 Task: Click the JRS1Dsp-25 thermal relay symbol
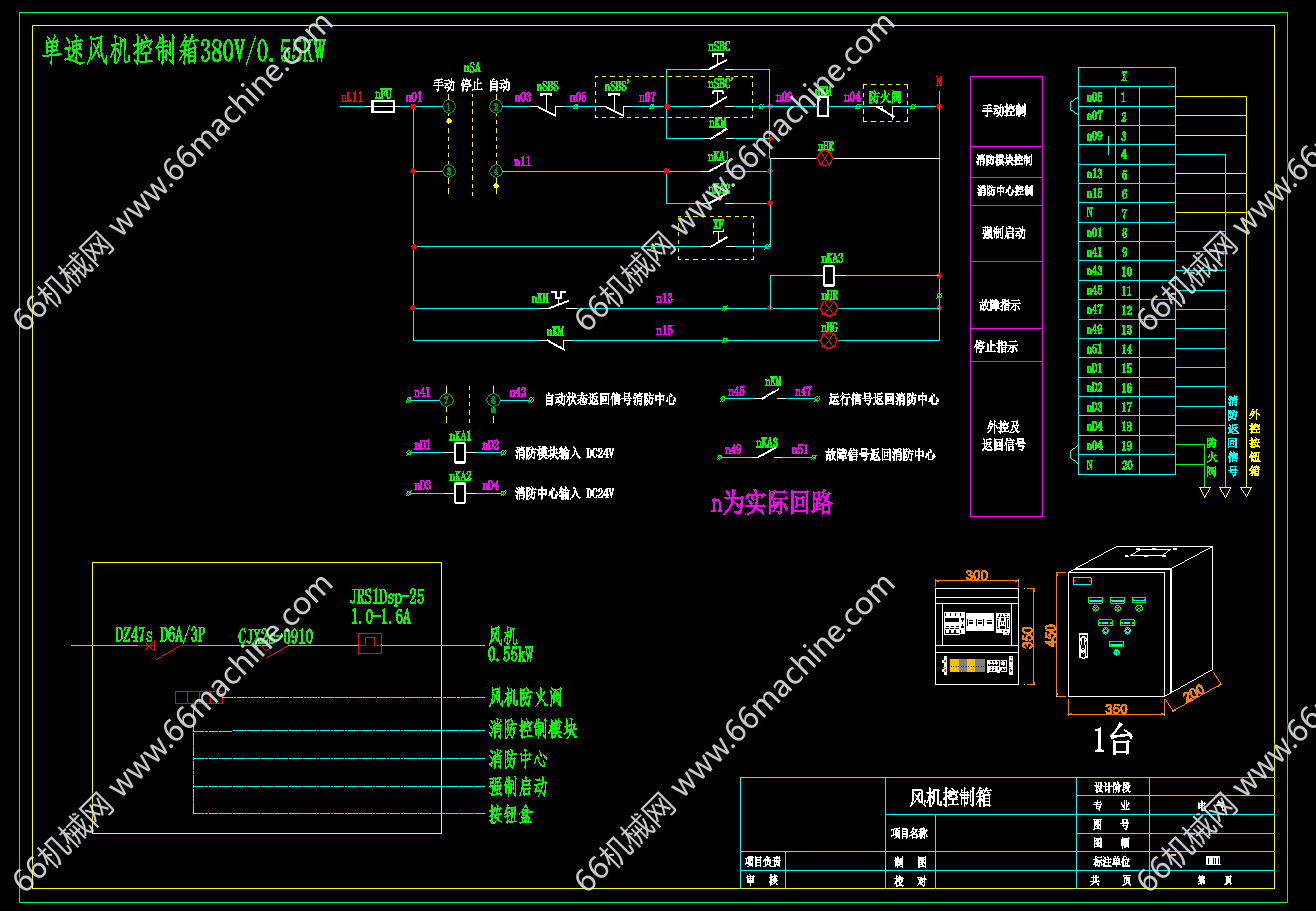pyautogui.click(x=370, y=643)
